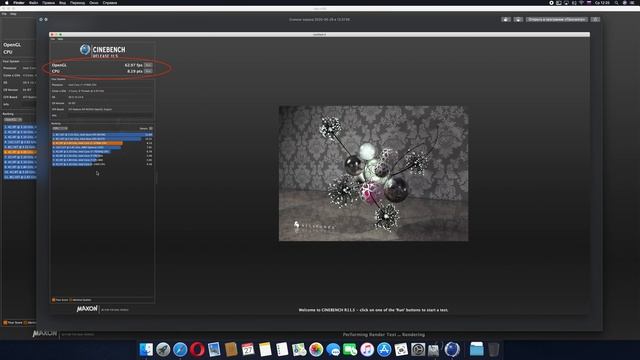Open Calendar showing 27 in Dock
This screenshot has height=360, width=640.
248,349
